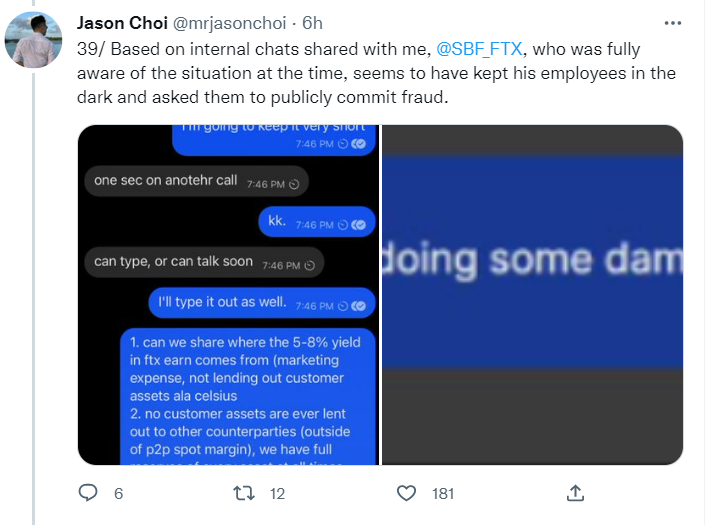Image resolution: width=715 pixels, height=525 pixels.
Task: Click the reply count 6
Action: (118, 494)
